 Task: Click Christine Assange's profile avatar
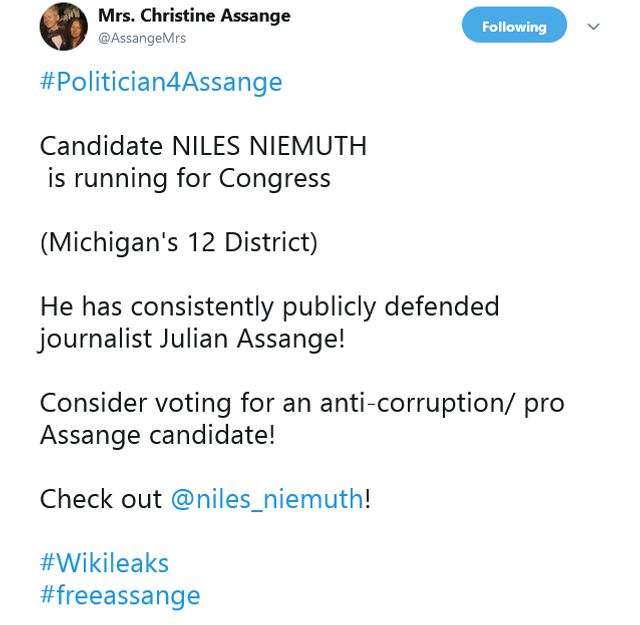64,27
